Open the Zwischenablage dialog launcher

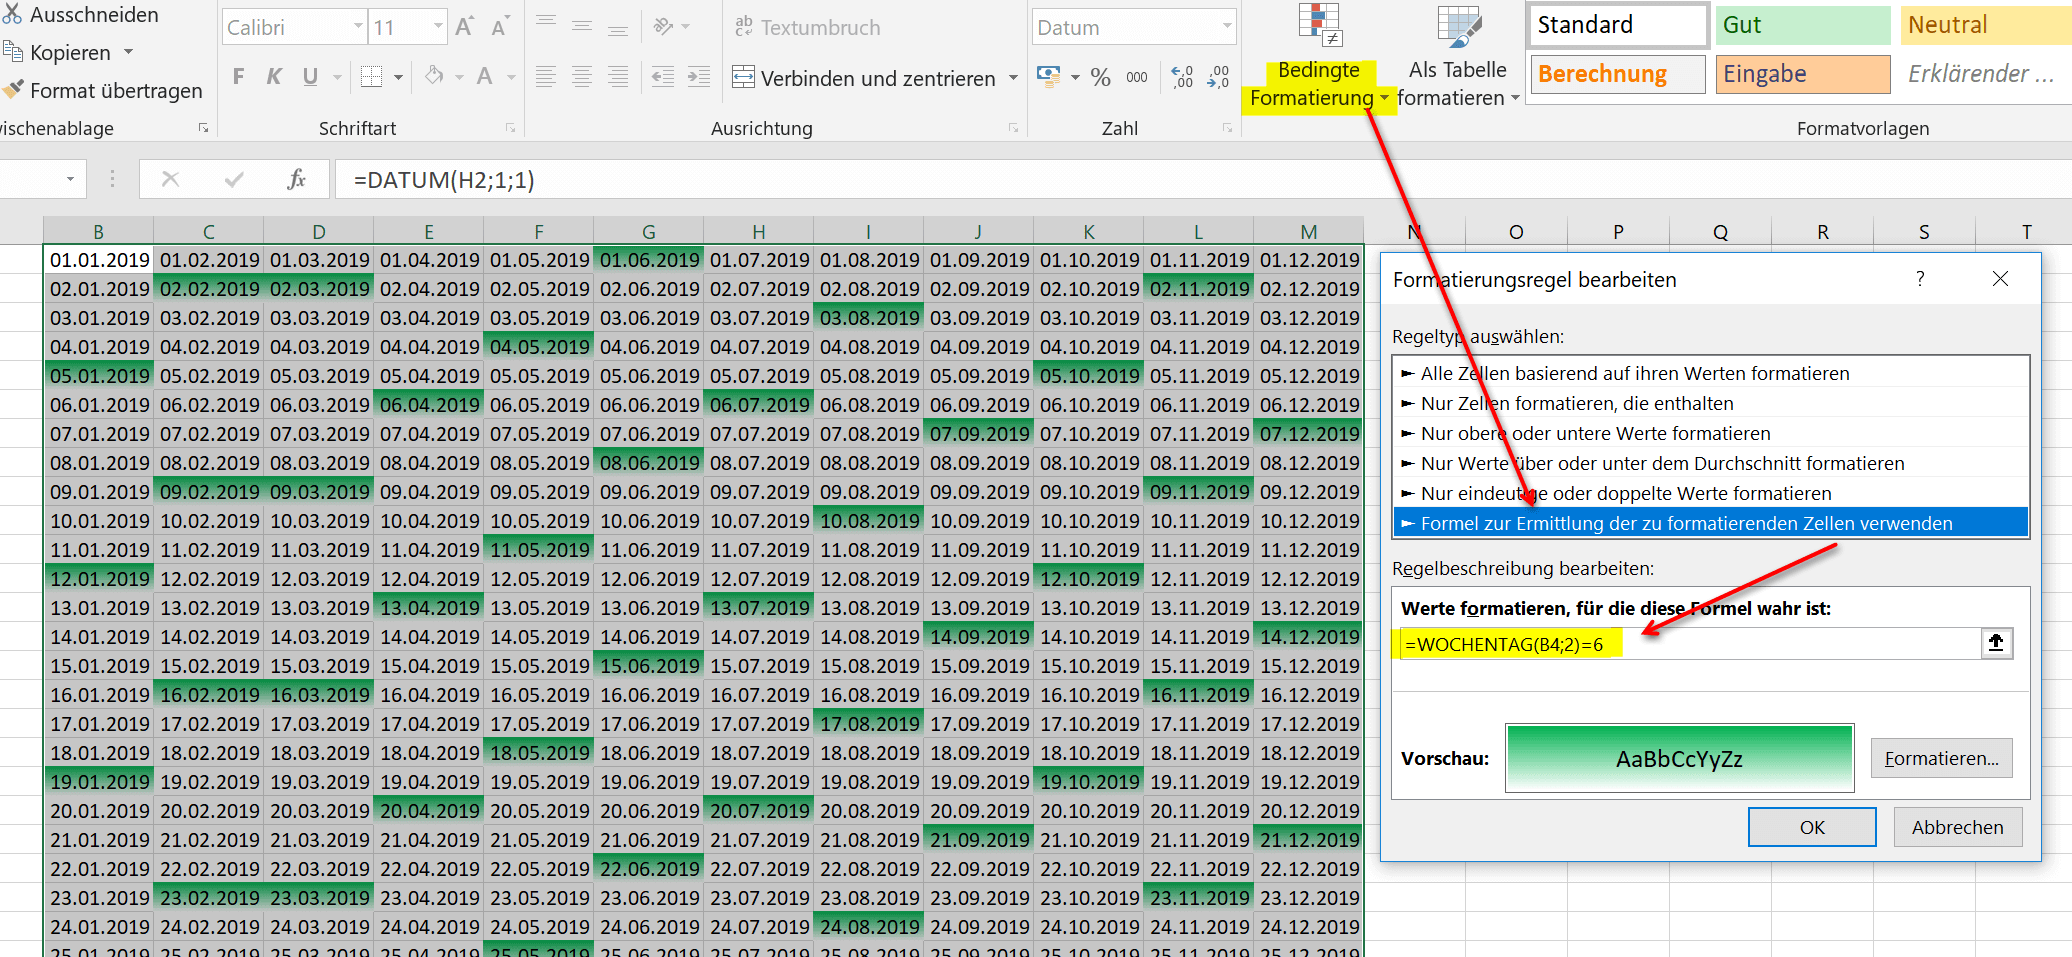[203, 128]
